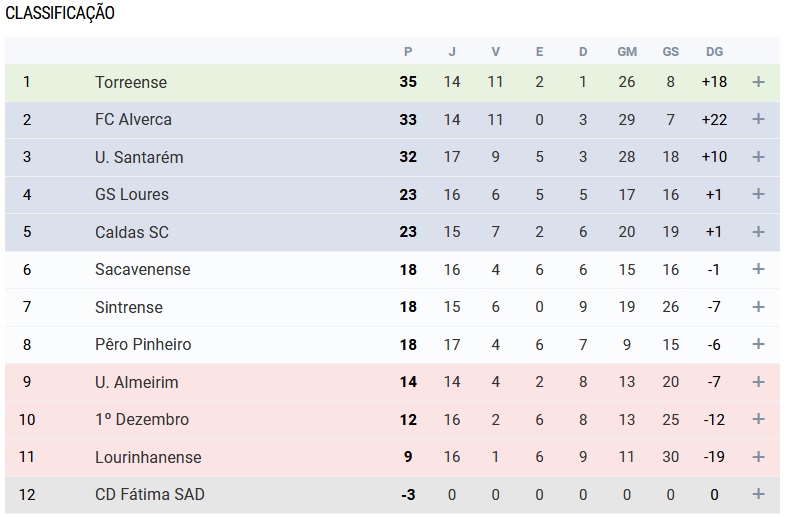Expand the Torreense row plus icon
The image size is (787, 517).
[x=758, y=82]
